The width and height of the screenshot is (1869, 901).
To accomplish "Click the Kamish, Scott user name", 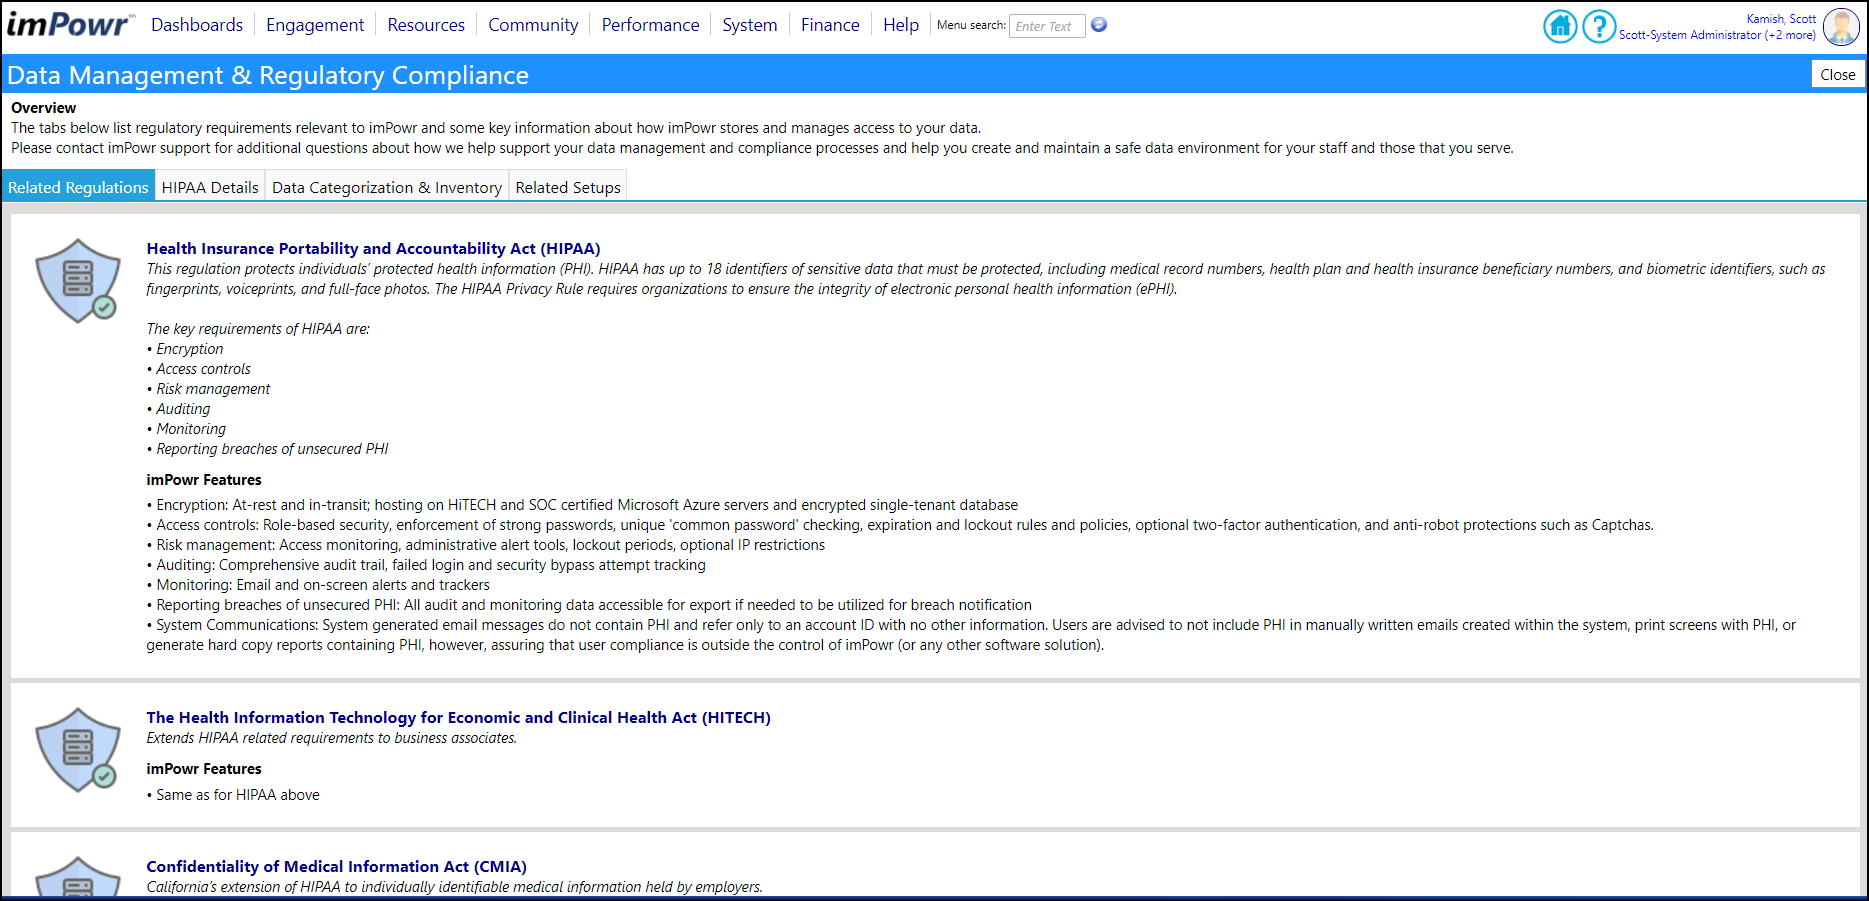I will click(1781, 19).
